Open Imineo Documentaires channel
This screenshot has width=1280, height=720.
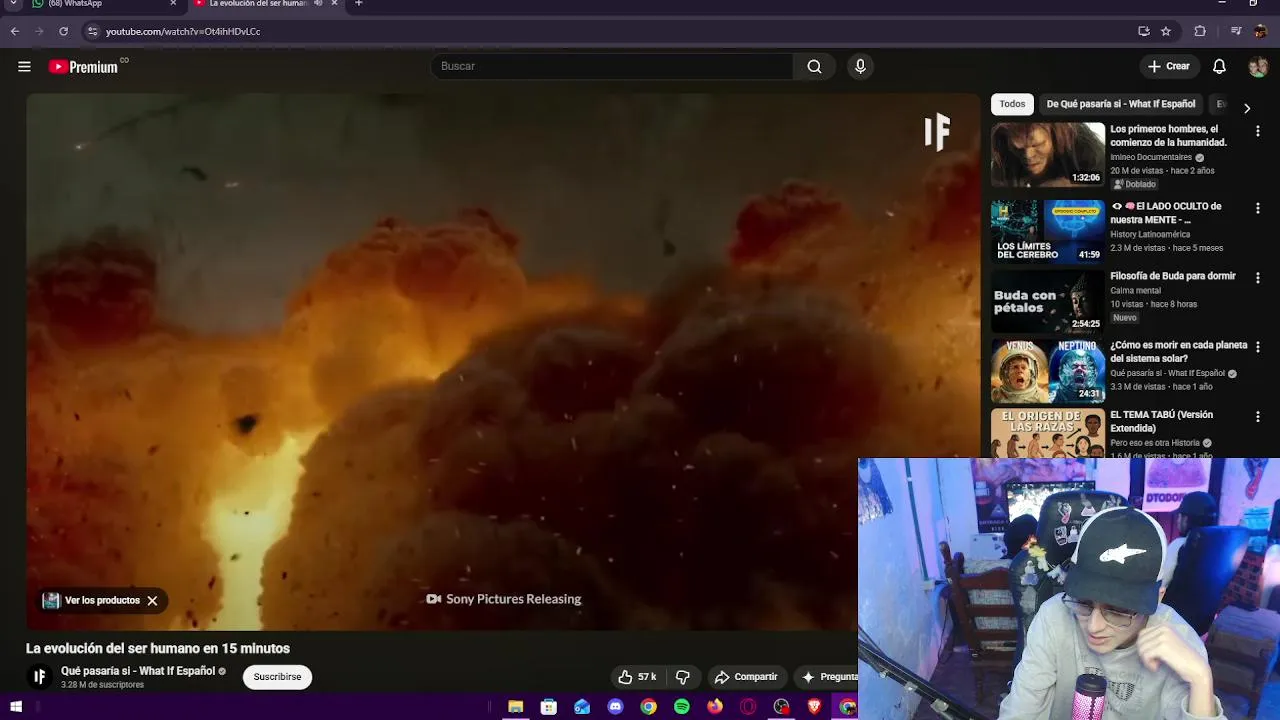pyautogui.click(x=1151, y=157)
